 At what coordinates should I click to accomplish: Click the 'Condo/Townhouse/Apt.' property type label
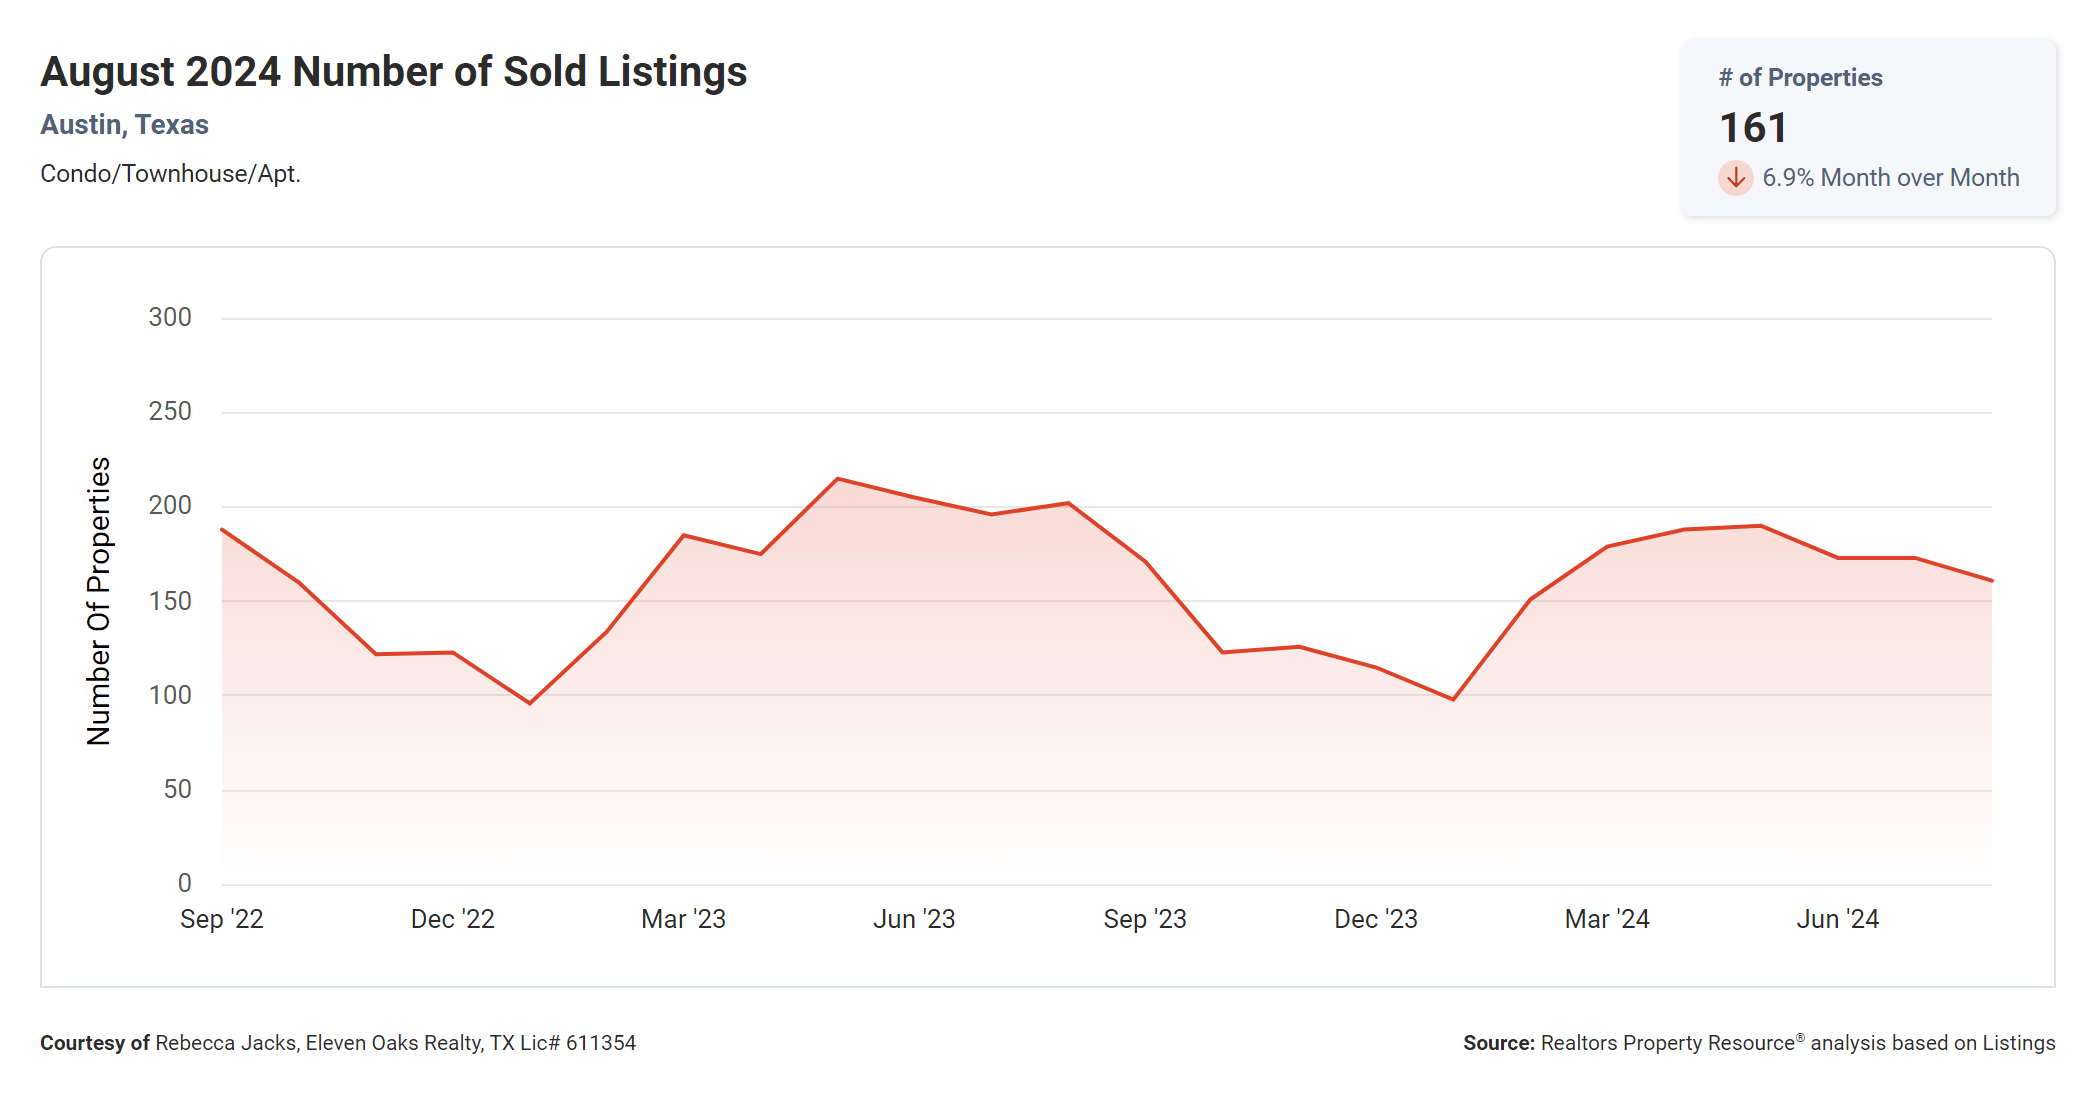click(x=170, y=174)
